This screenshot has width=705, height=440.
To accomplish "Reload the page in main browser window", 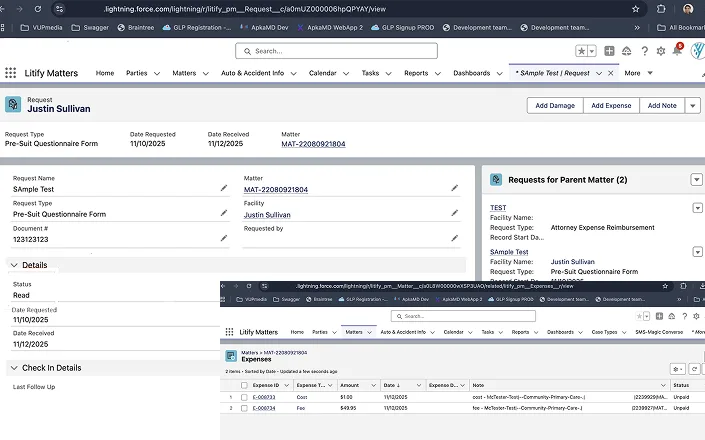I will click(38, 9).
